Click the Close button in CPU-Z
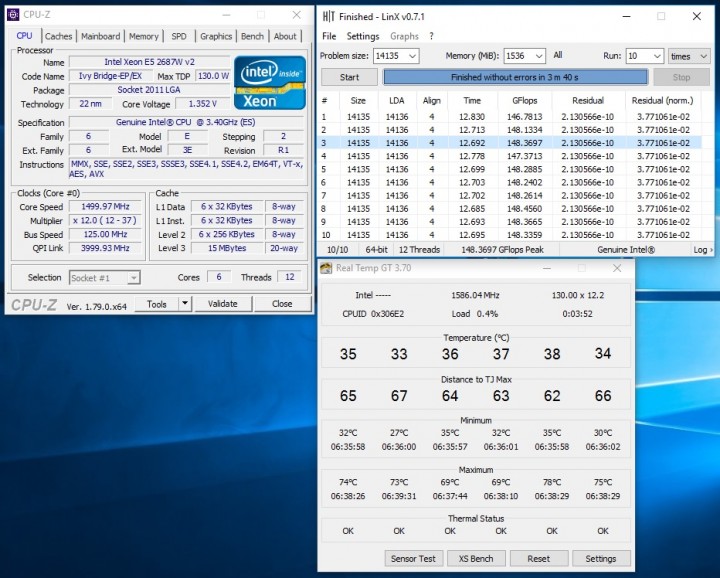The width and height of the screenshot is (720, 578). [x=282, y=304]
